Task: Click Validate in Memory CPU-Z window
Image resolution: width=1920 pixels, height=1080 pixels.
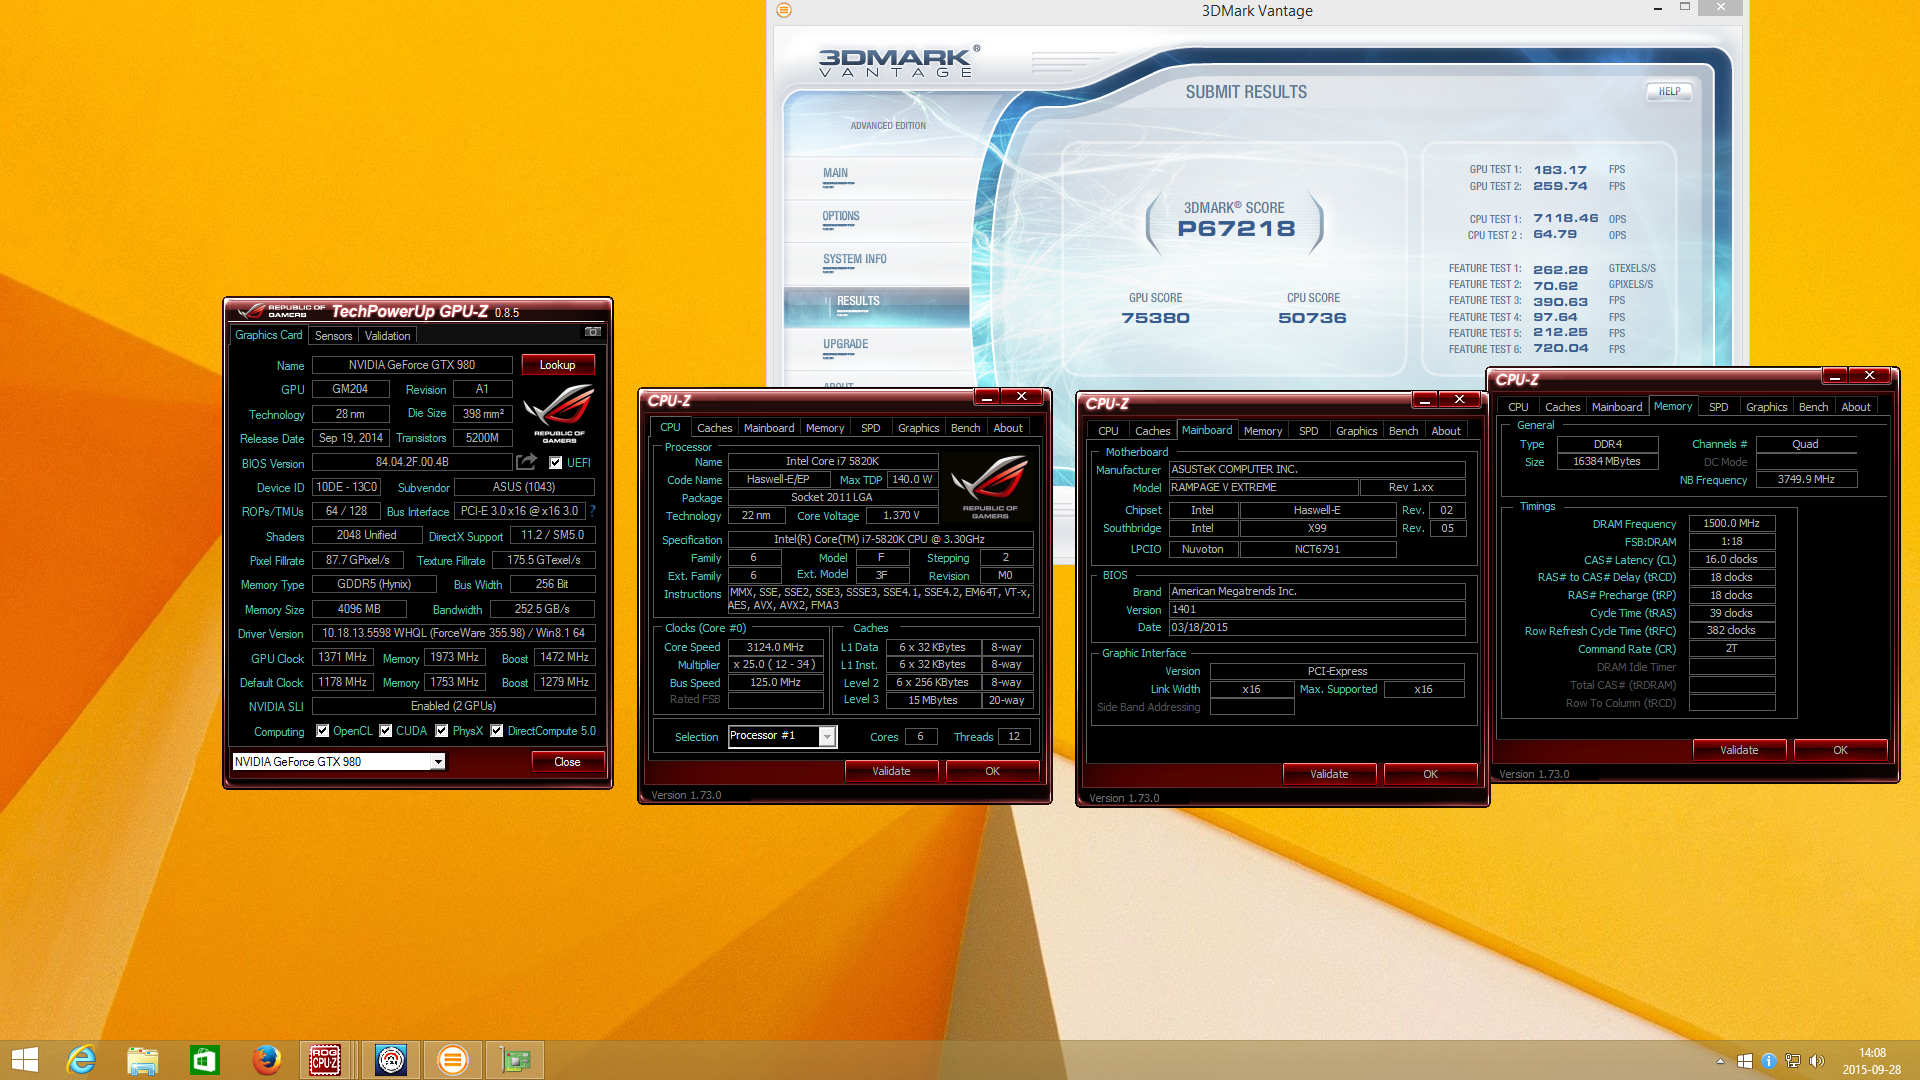Action: coord(1739,750)
